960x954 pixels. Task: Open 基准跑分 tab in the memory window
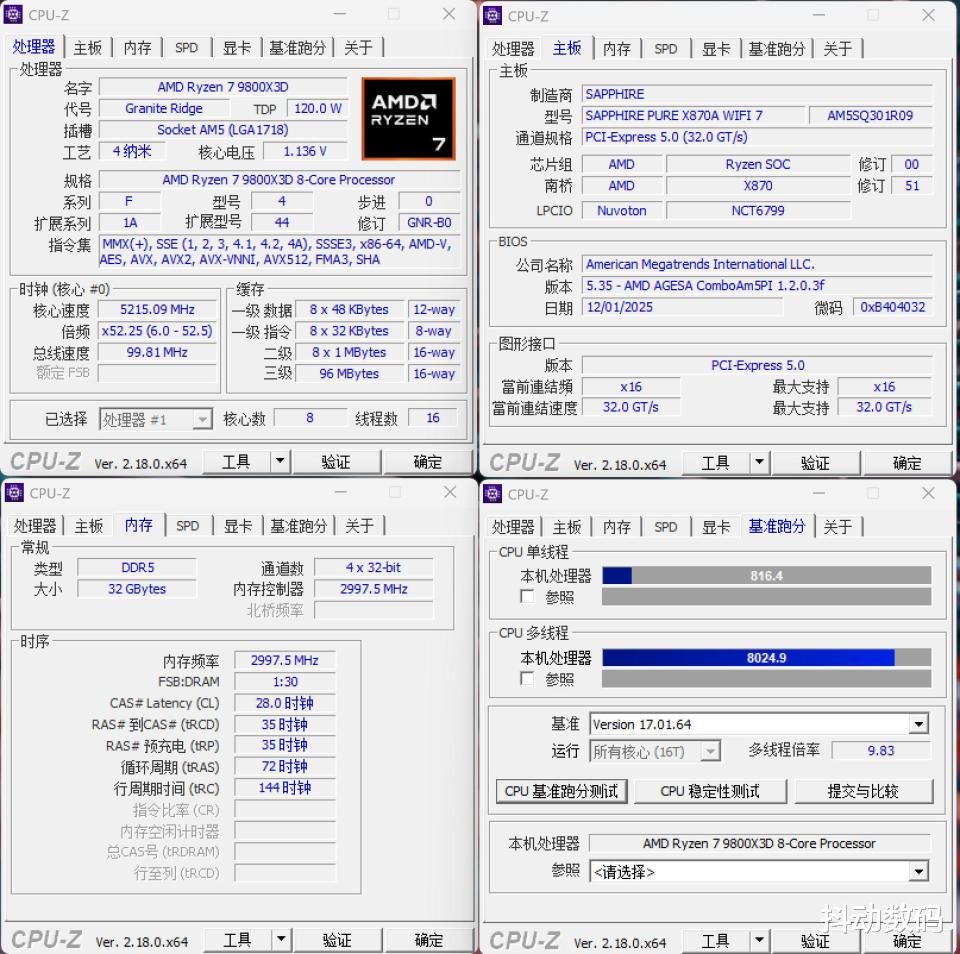(x=298, y=526)
